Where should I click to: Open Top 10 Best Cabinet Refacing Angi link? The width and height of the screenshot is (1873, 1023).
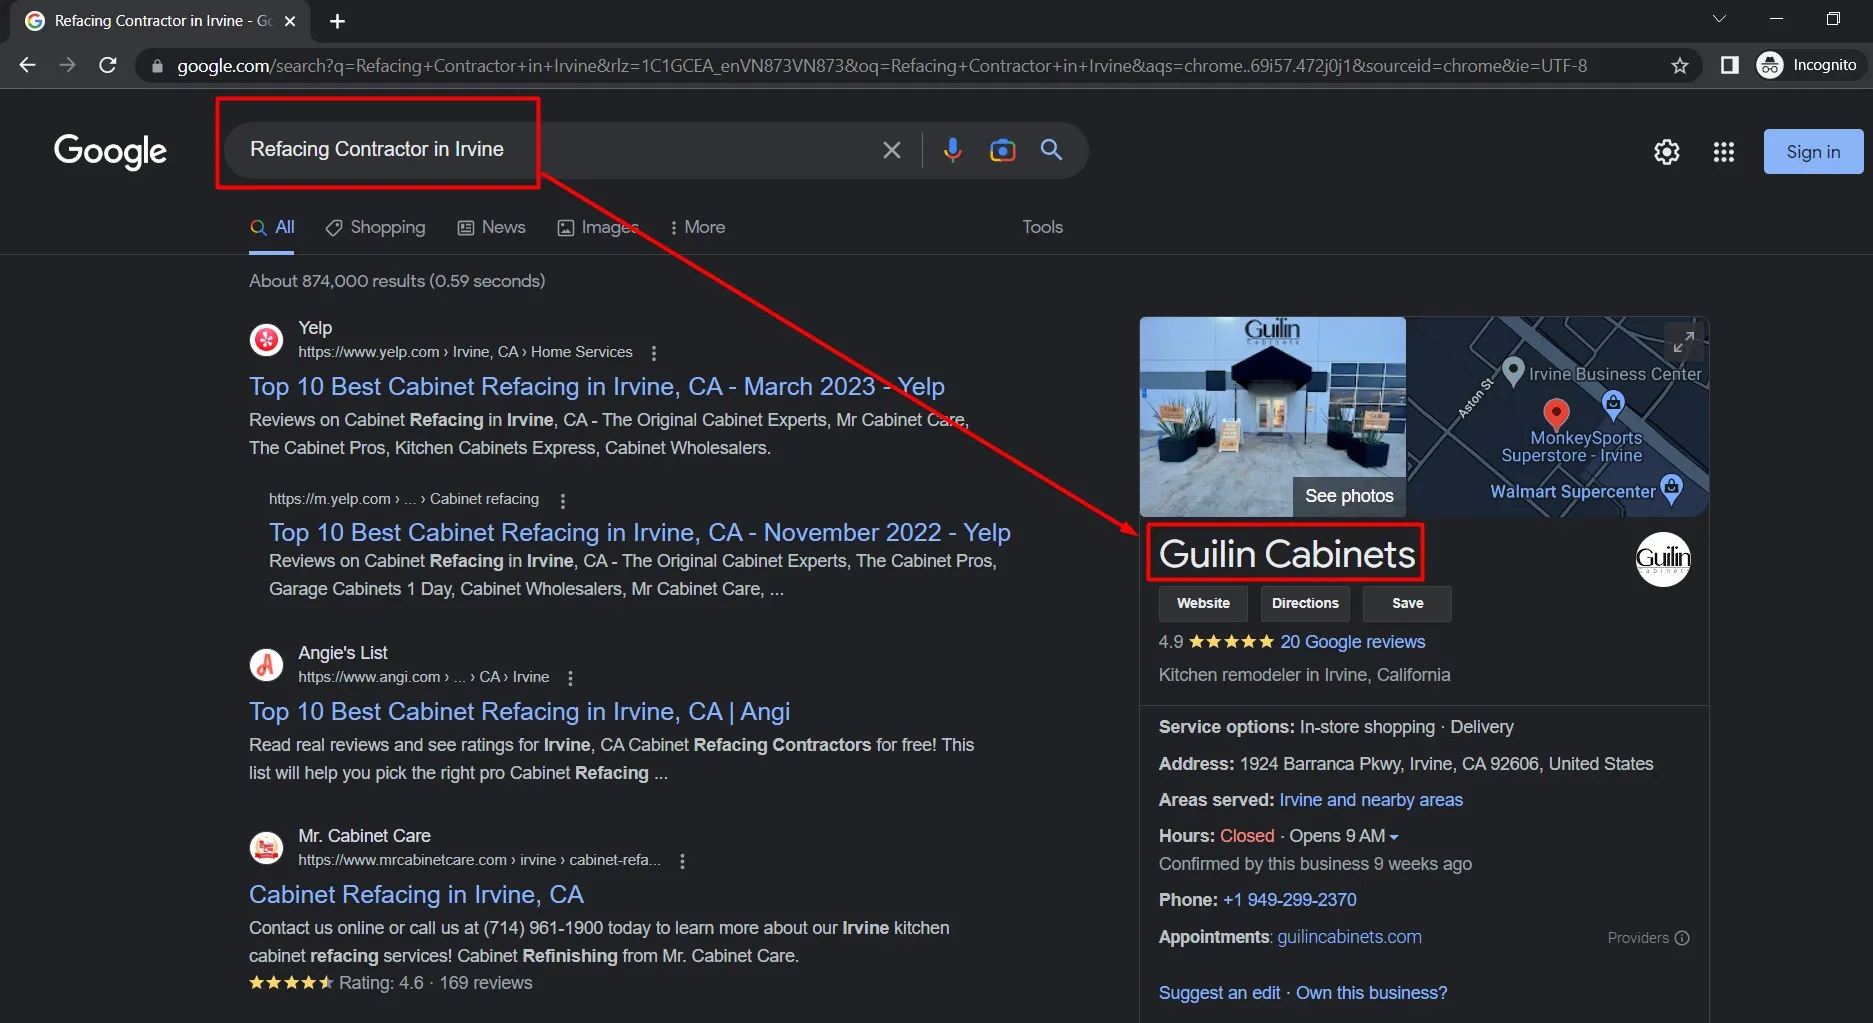(x=519, y=712)
